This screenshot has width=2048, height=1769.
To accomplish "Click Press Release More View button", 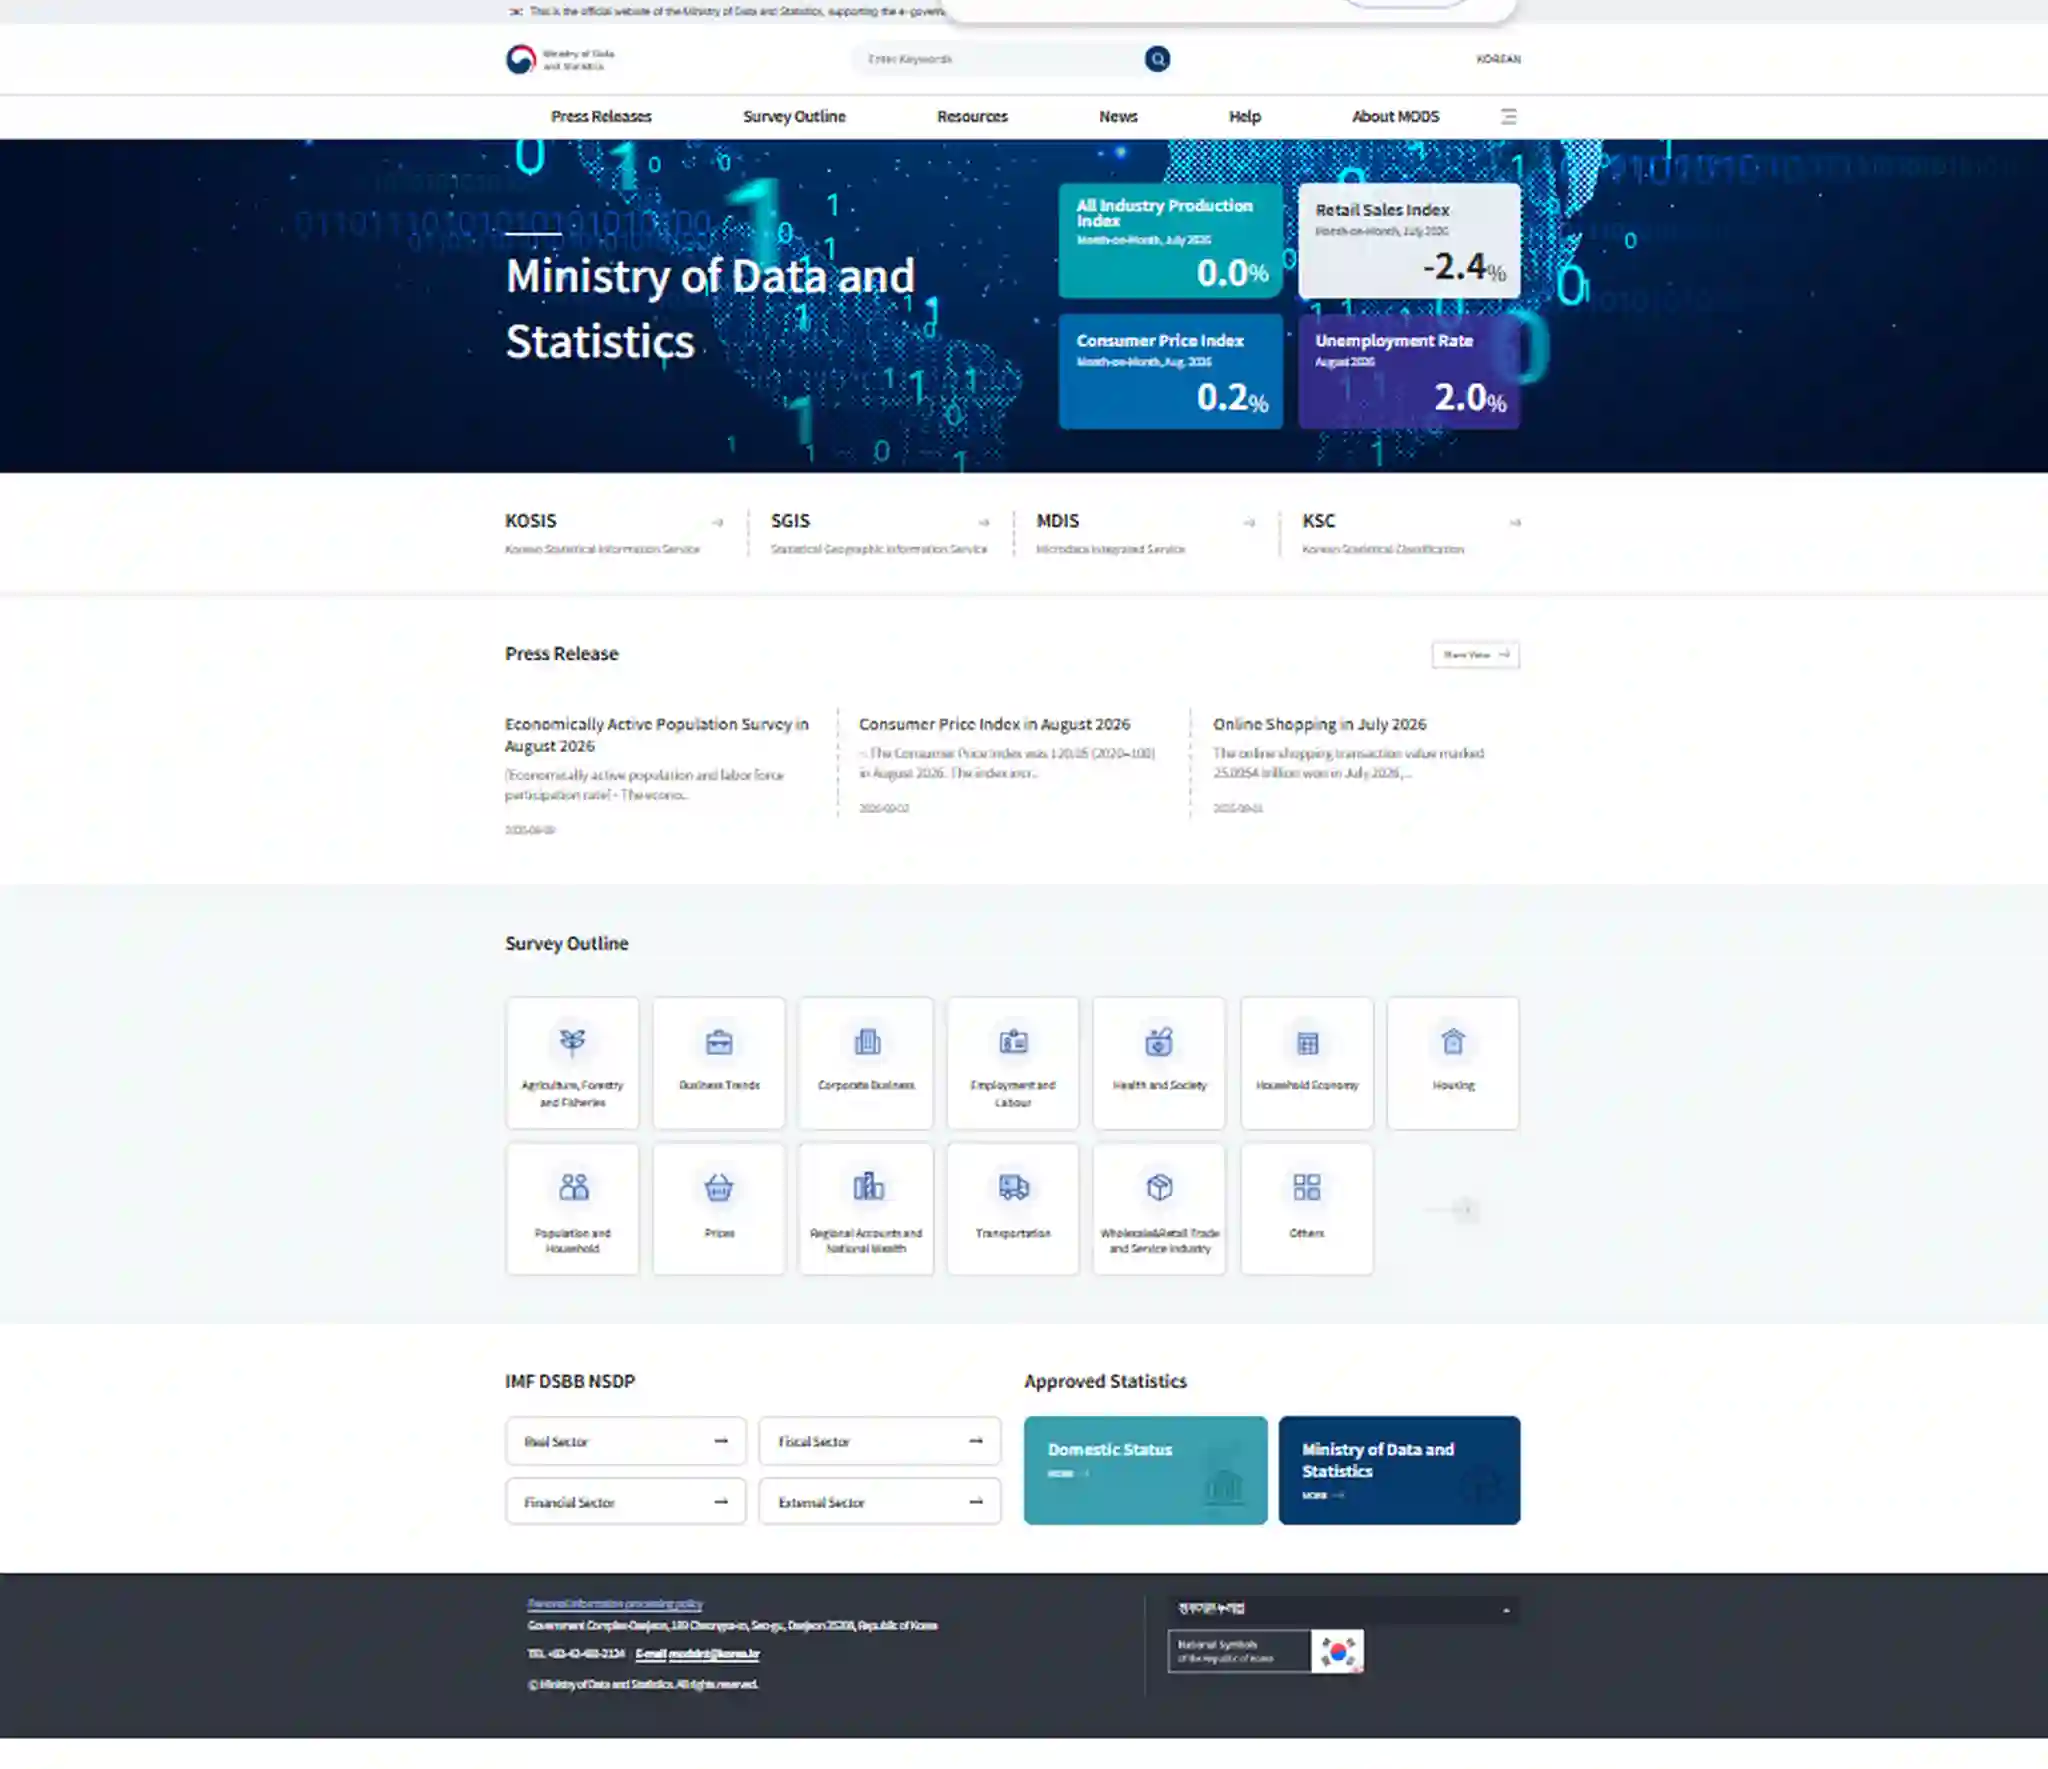I will 1475,654.
